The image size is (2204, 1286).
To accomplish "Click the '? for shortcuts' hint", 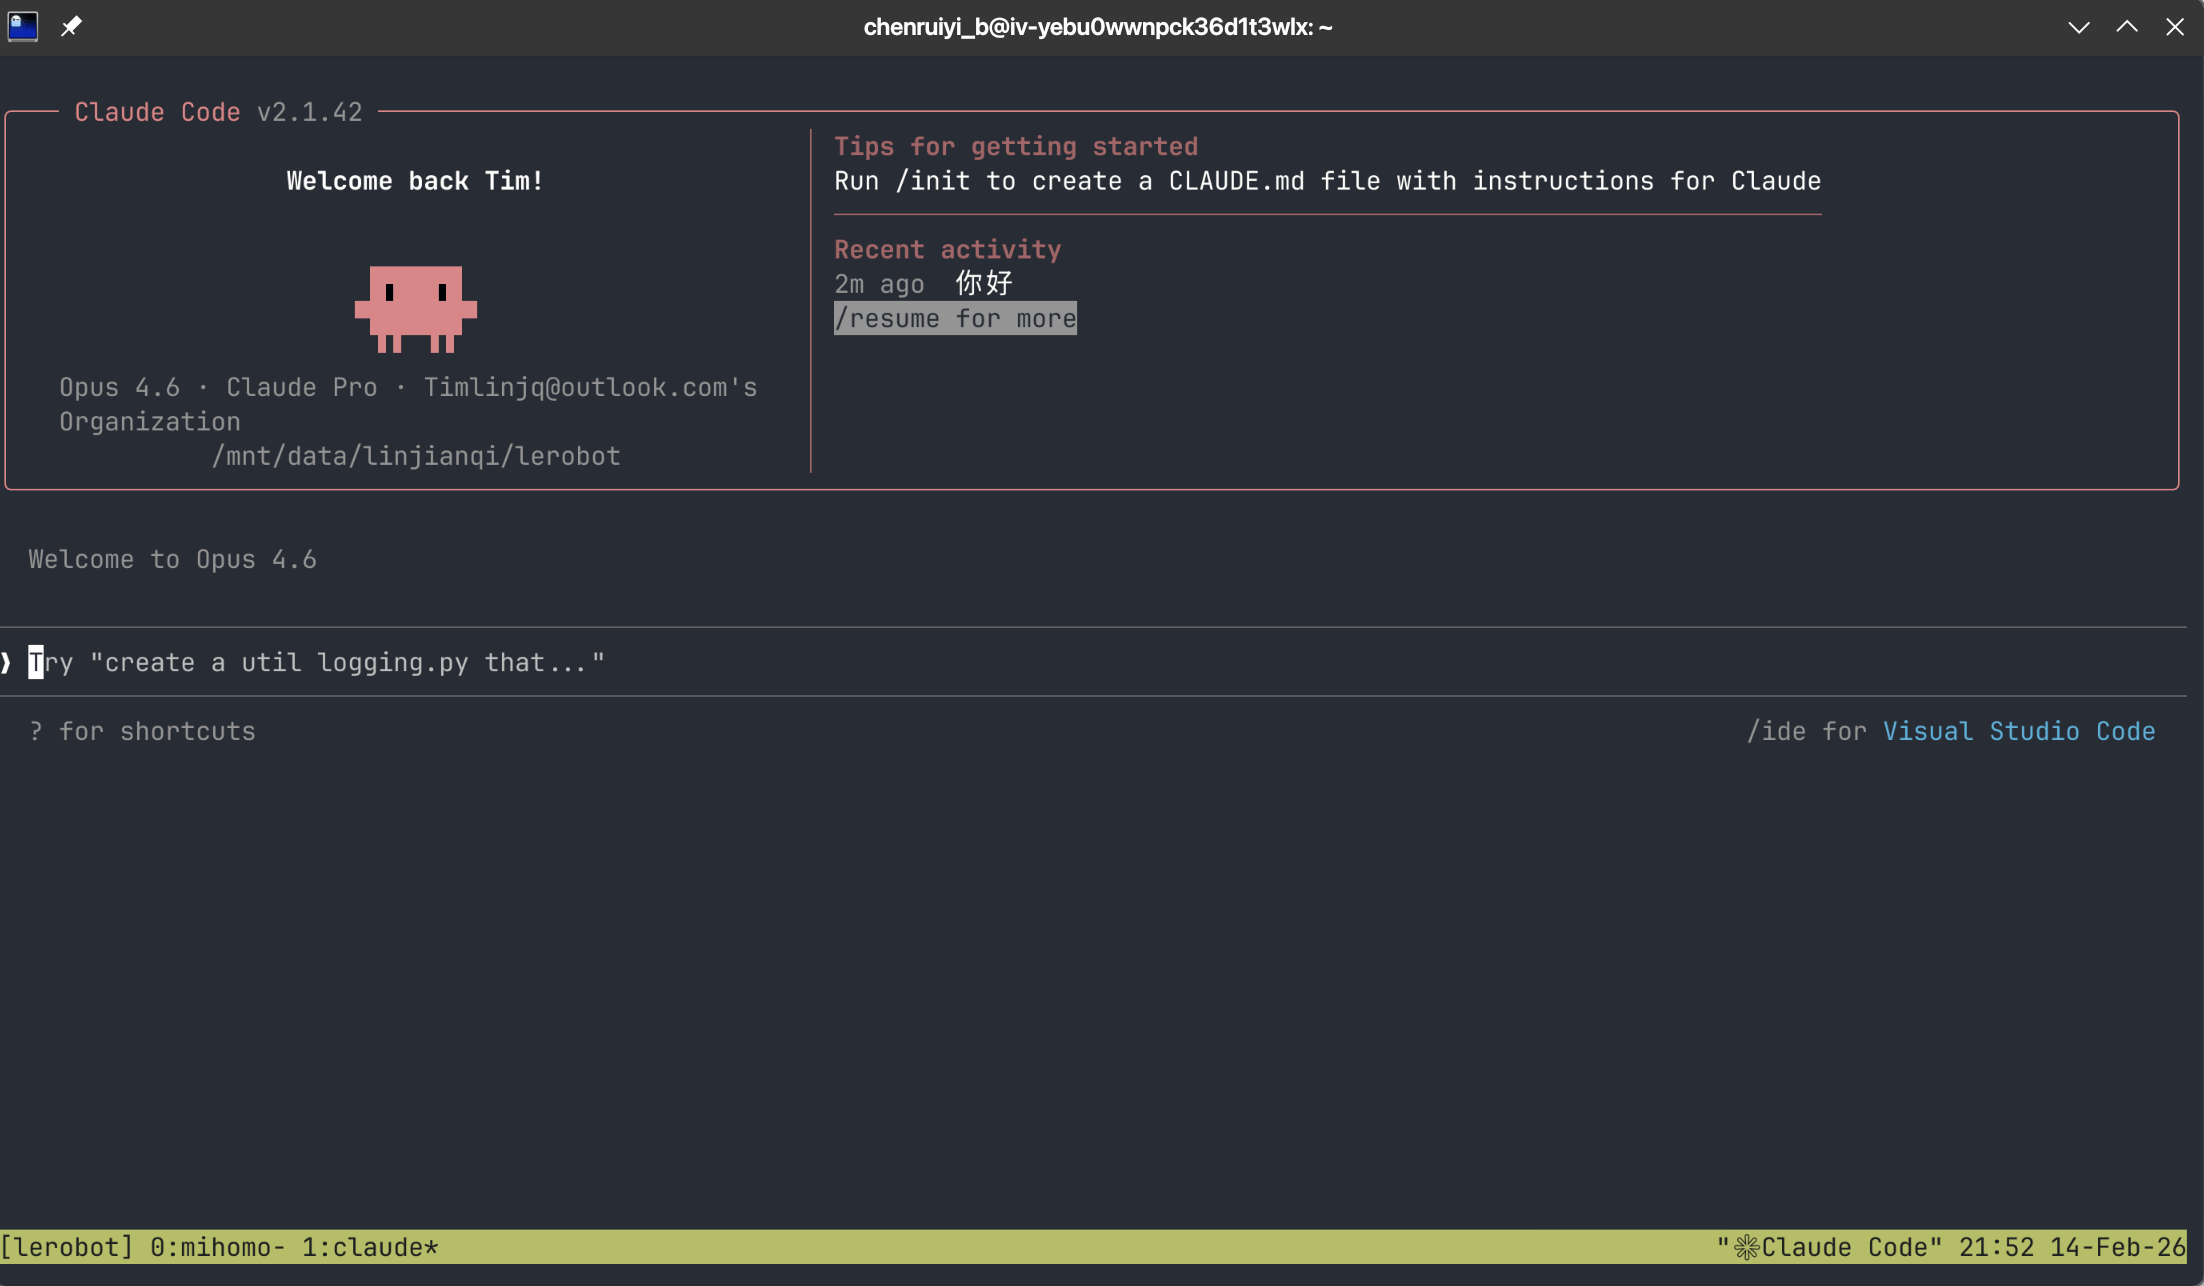I will coord(142,731).
